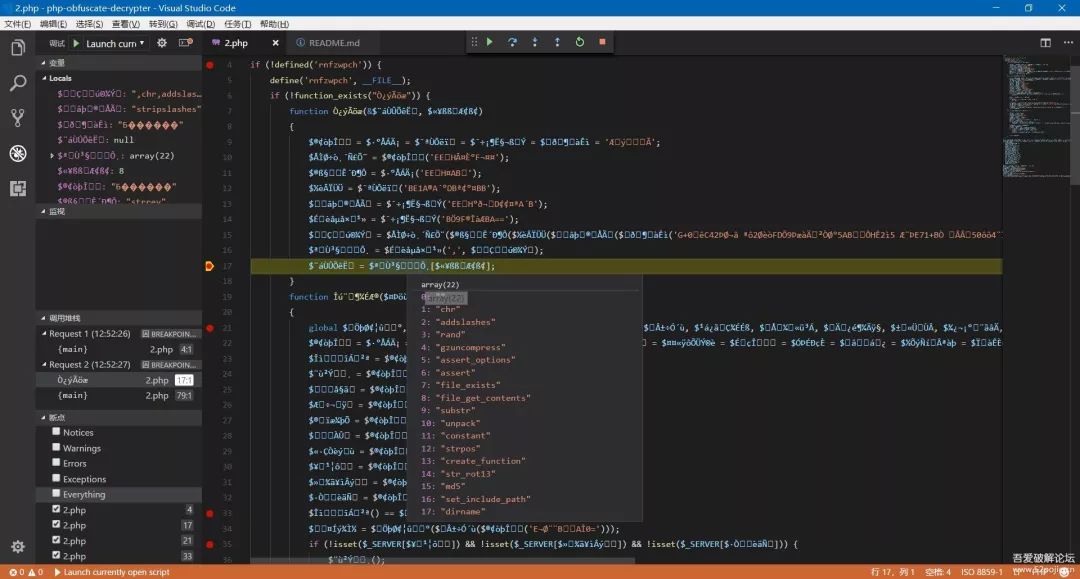The height and width of the screenshot is (579, 1080).
Task: Click the Explorer icon in activity bar
Action: point(16,47)
